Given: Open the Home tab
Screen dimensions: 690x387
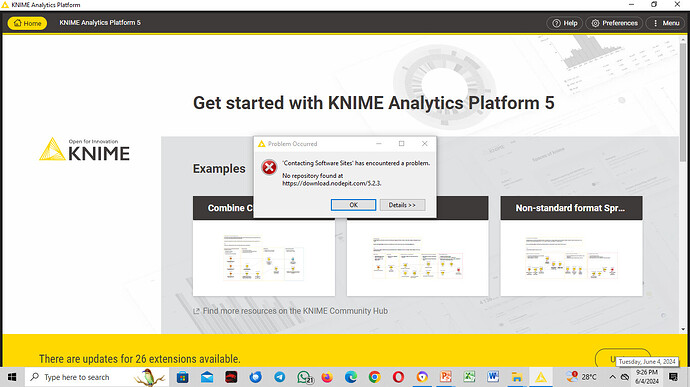Looking at the screenshot, I should coord(27,23).
